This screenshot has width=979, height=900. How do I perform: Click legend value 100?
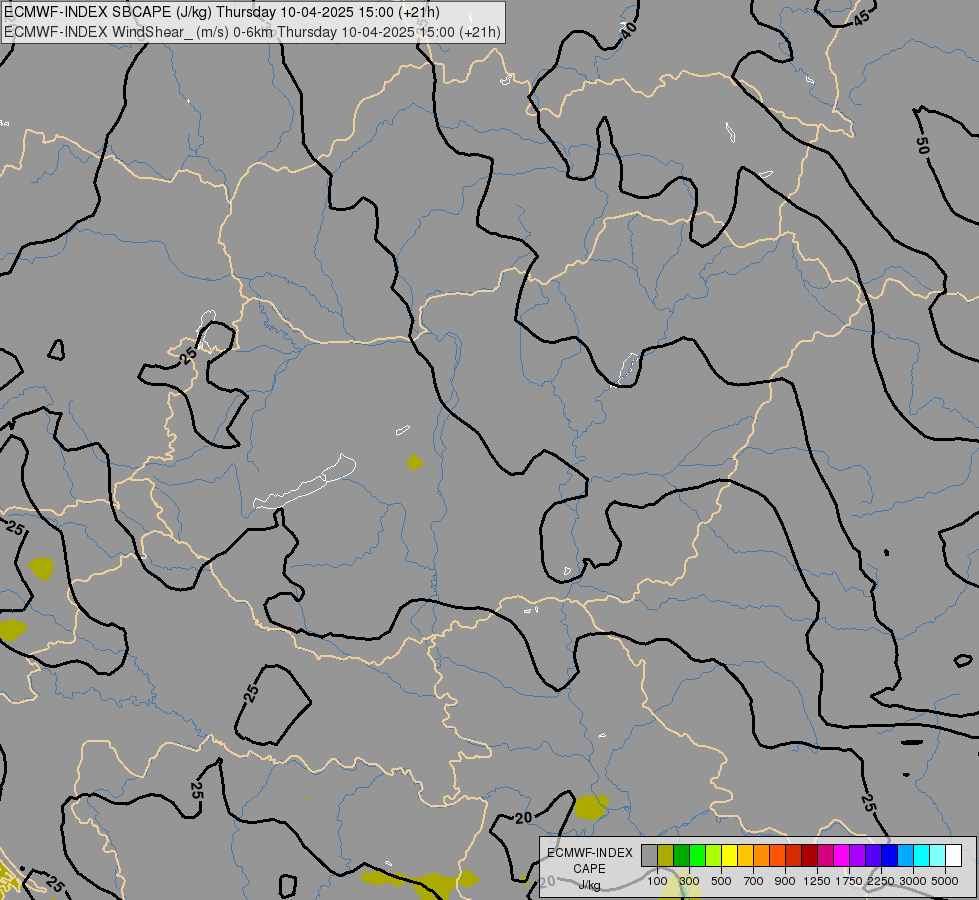coord(657,881)
